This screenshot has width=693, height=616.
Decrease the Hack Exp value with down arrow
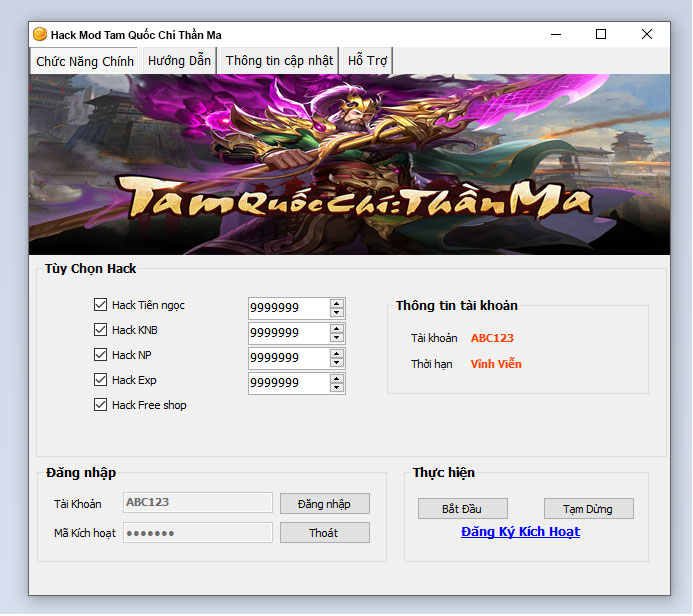tap(337, 388)
